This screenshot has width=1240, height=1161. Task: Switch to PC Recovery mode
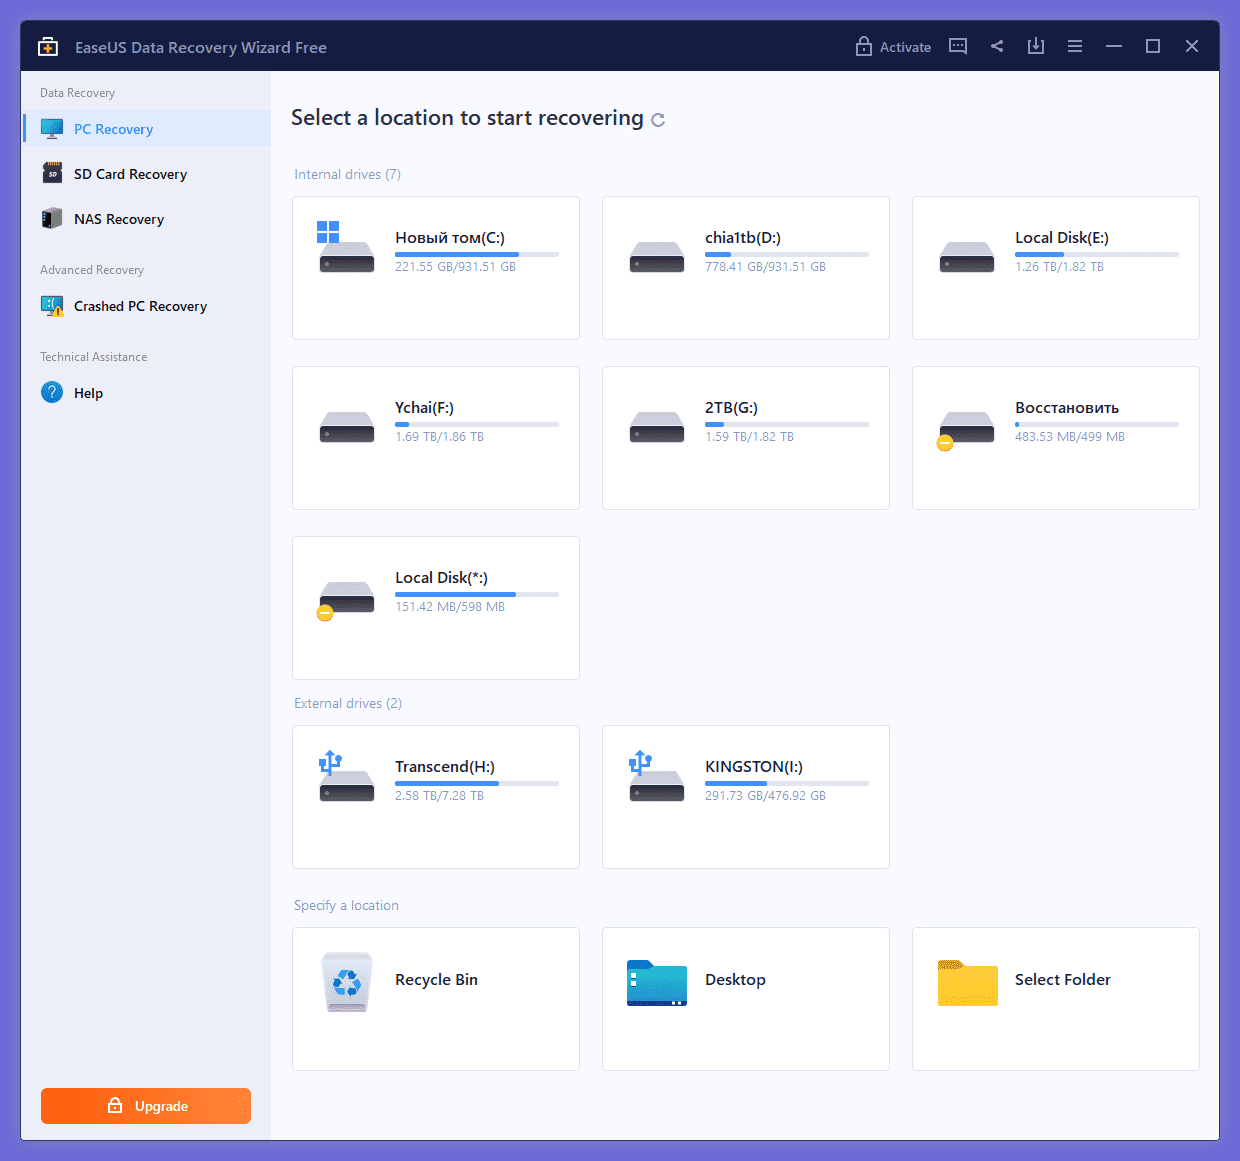[x=147, y=129]
